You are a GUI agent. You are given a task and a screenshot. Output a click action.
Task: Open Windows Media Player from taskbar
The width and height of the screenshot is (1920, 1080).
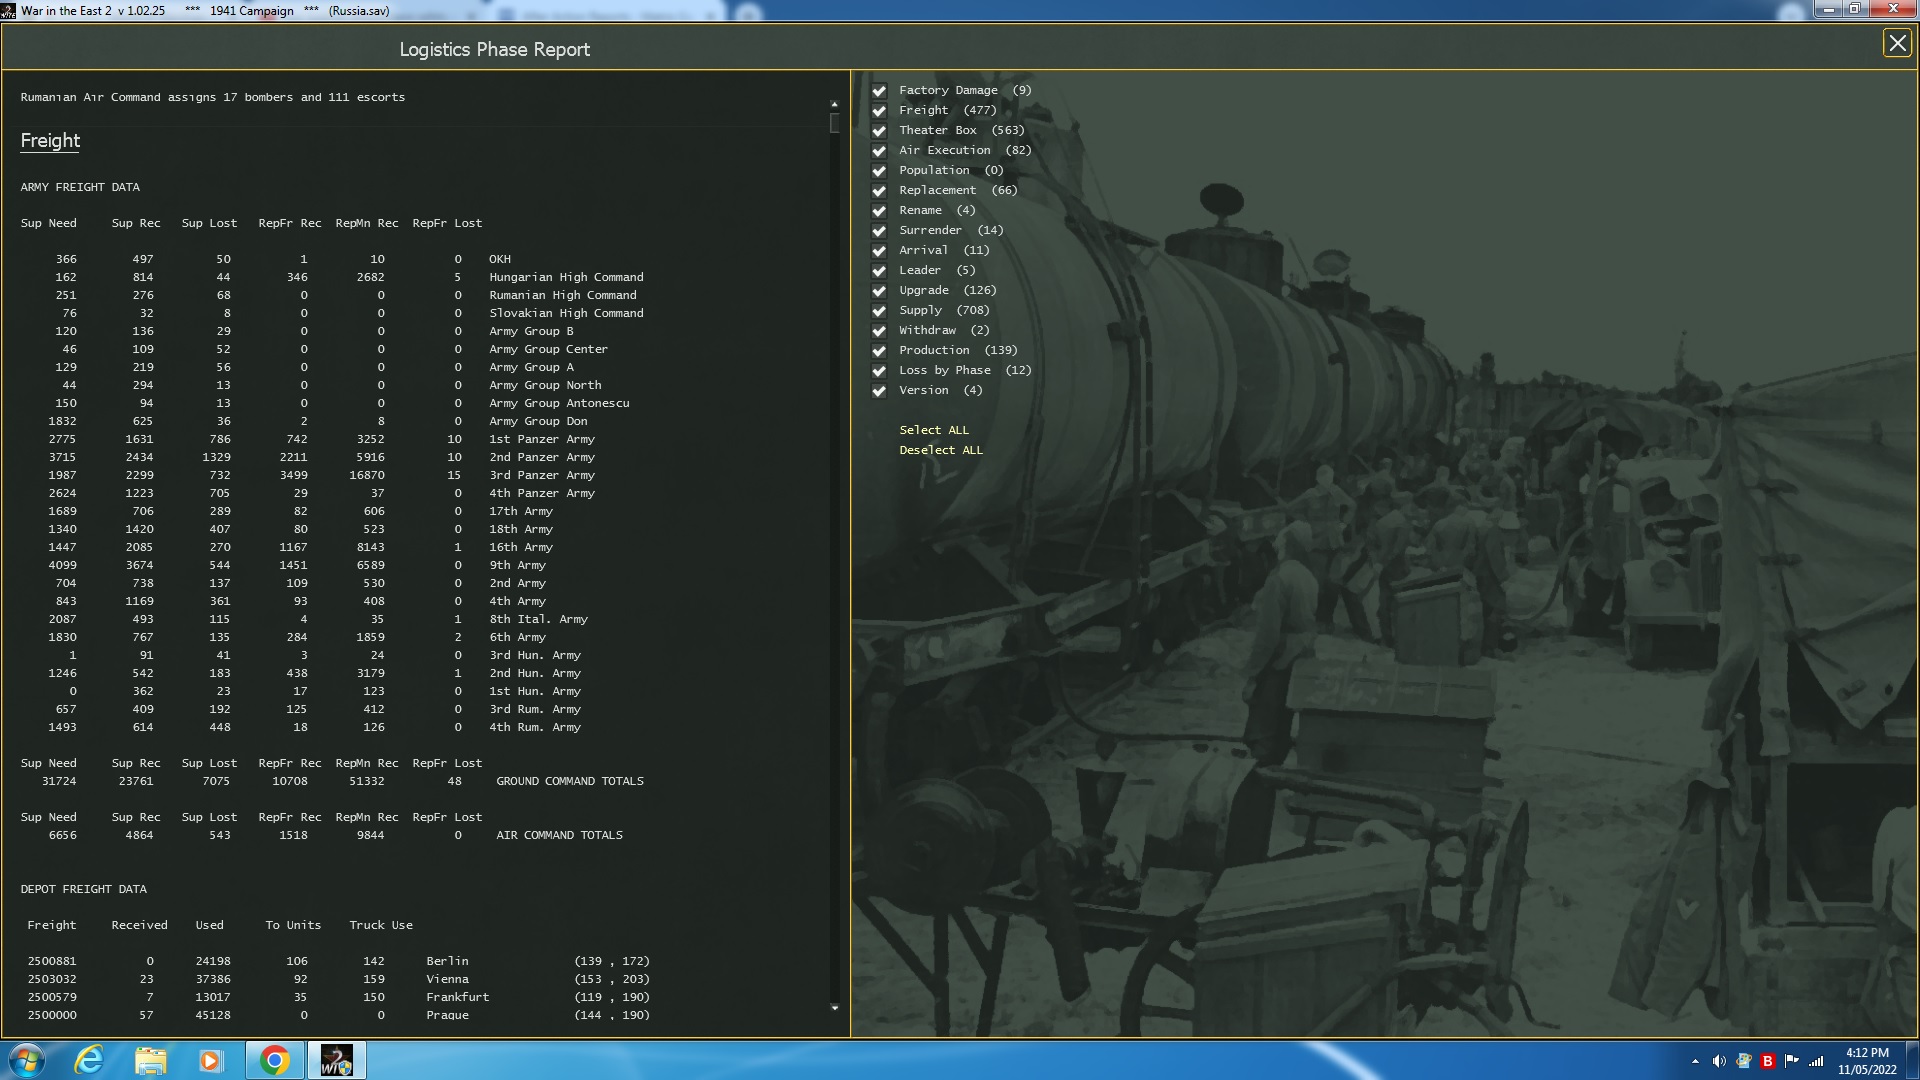(210, 1060)
